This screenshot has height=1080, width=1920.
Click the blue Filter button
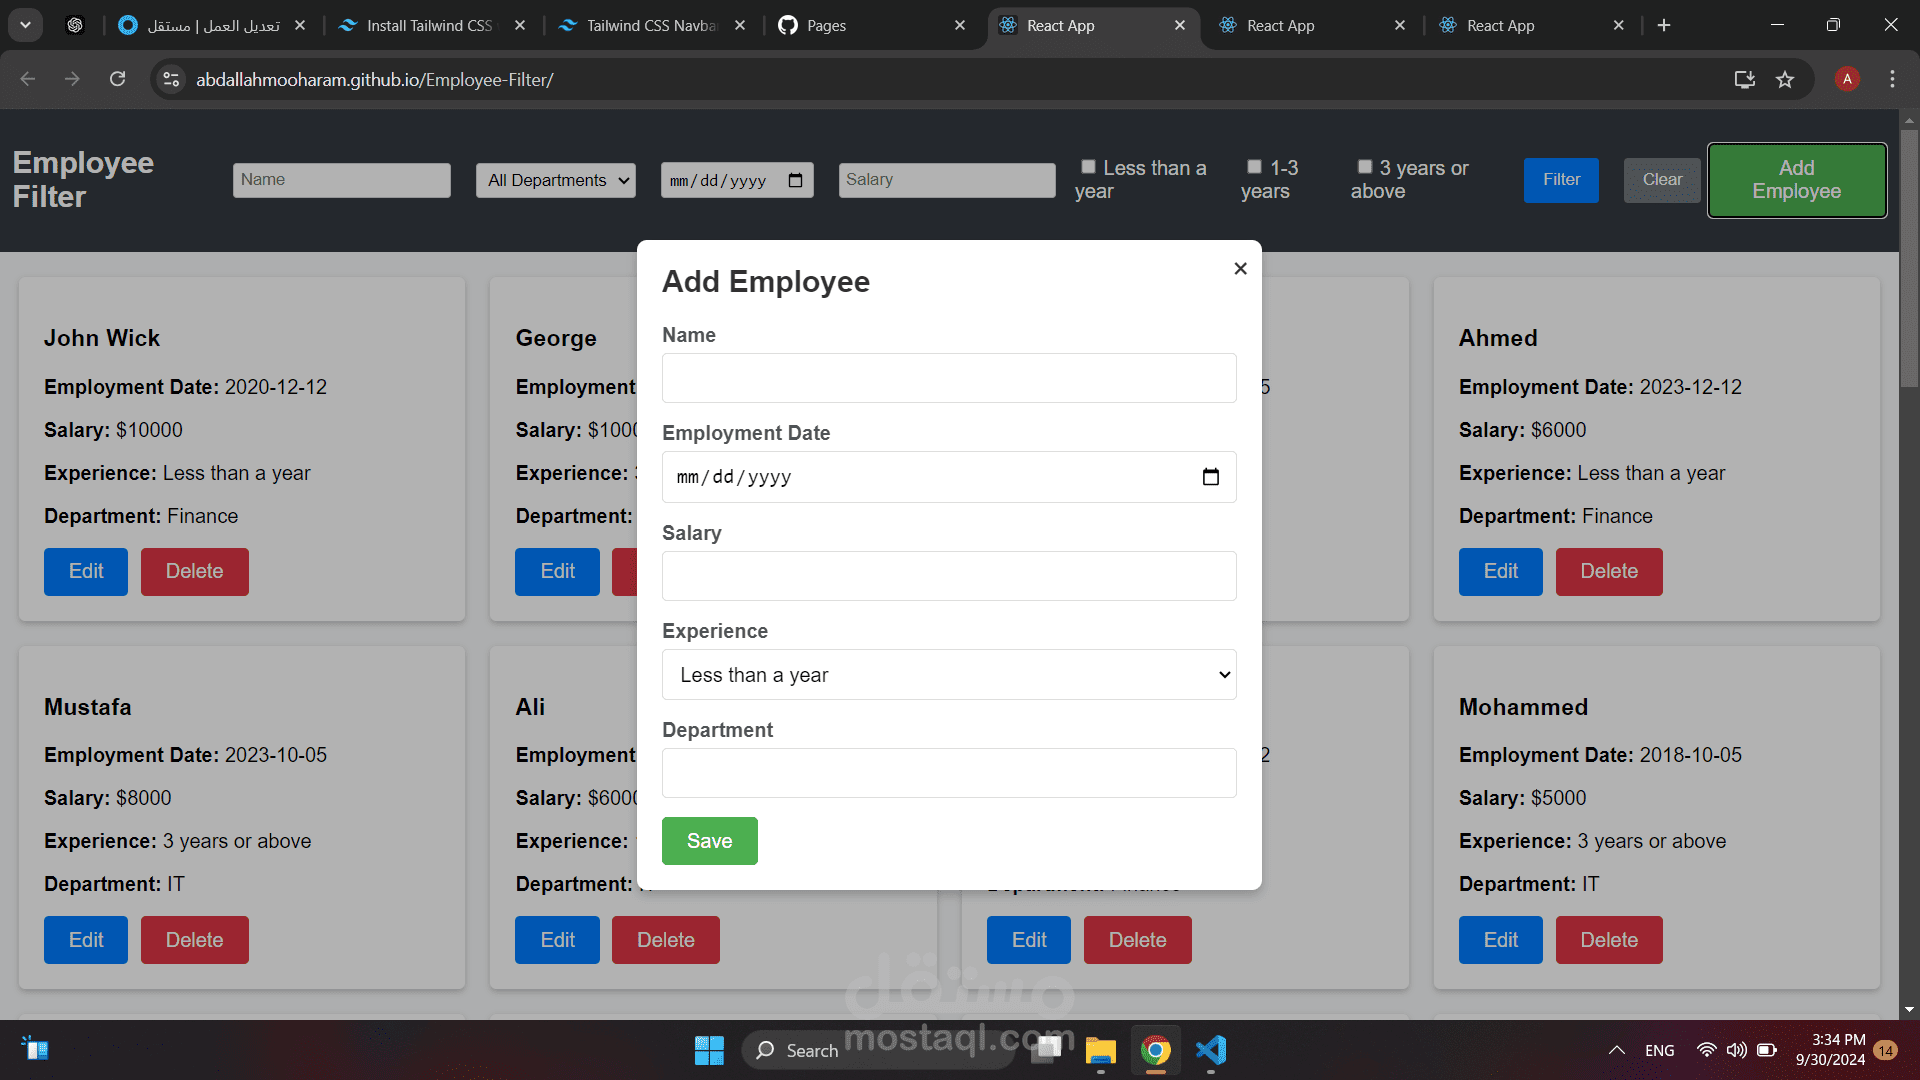(1561, 180)
